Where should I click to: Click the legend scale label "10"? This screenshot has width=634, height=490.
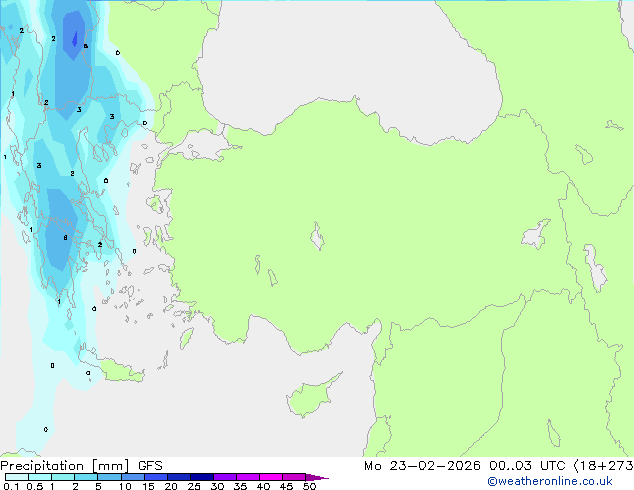[x=125, y=486]
